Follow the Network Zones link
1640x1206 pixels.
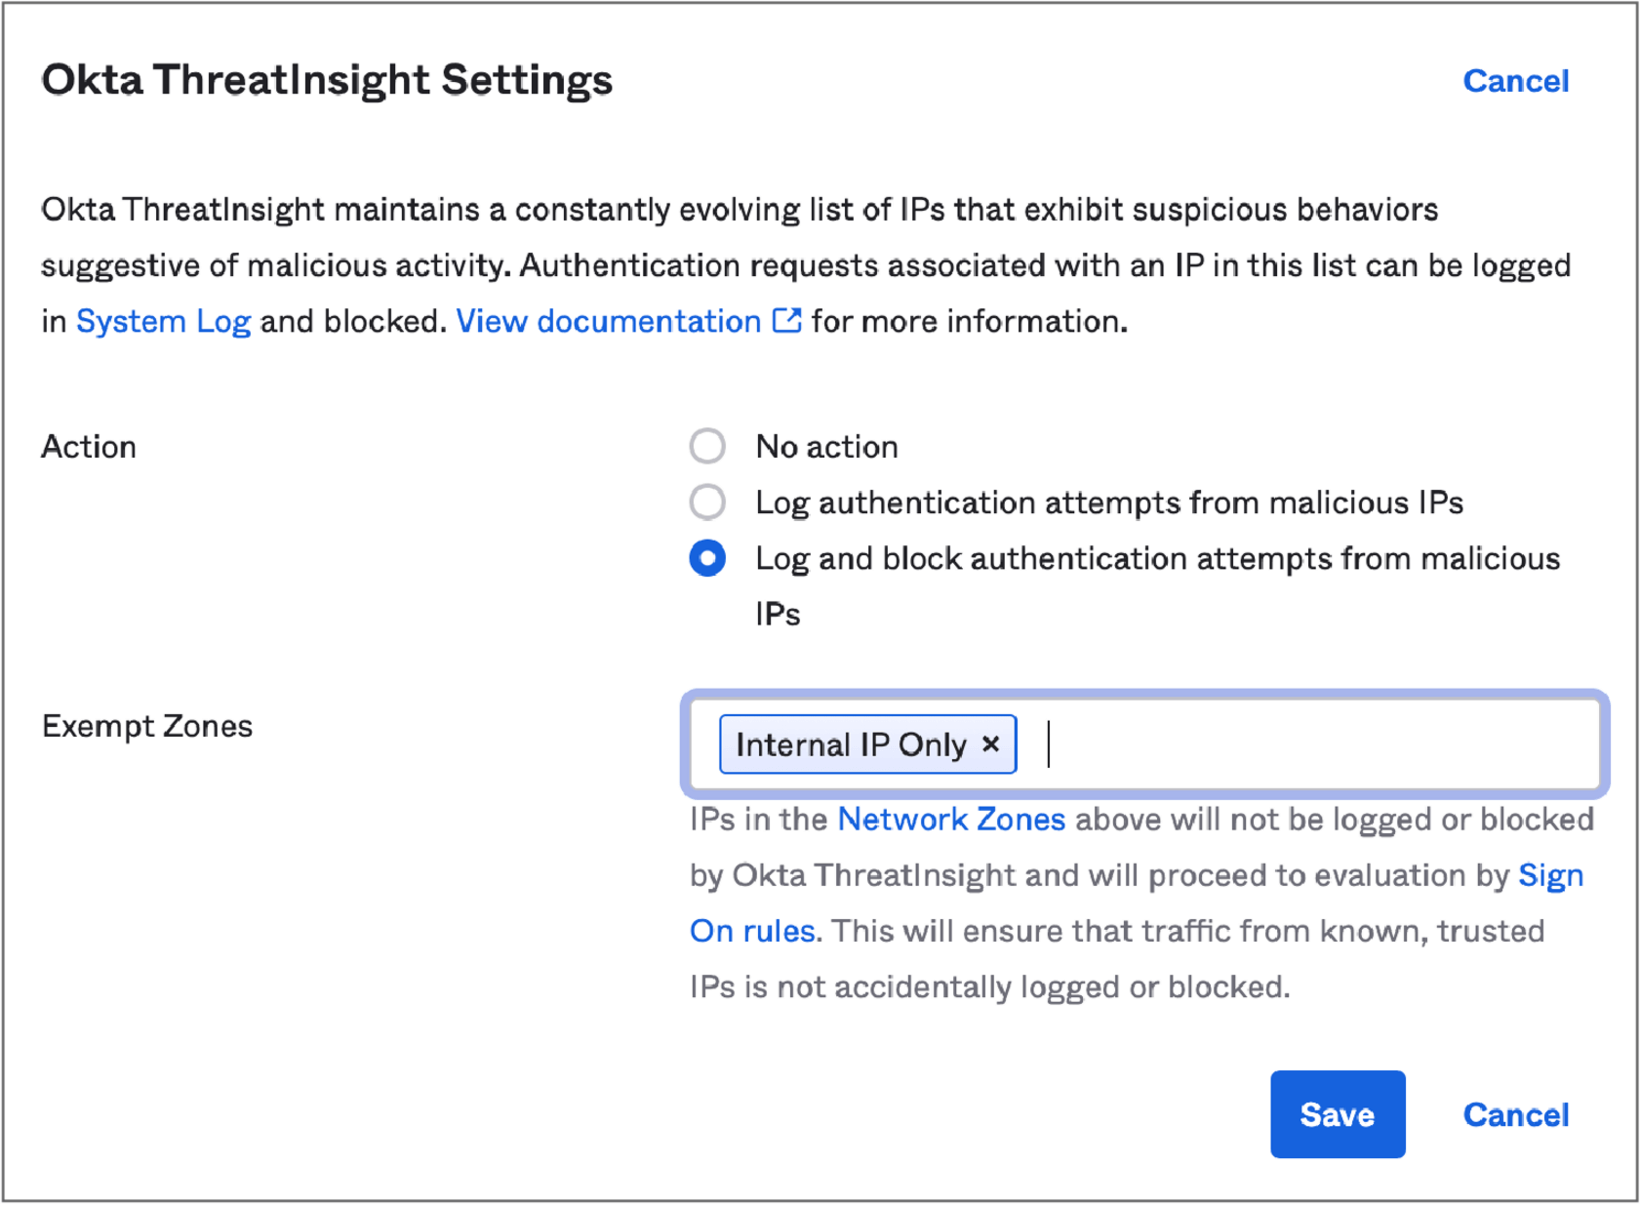click(951, 820)
